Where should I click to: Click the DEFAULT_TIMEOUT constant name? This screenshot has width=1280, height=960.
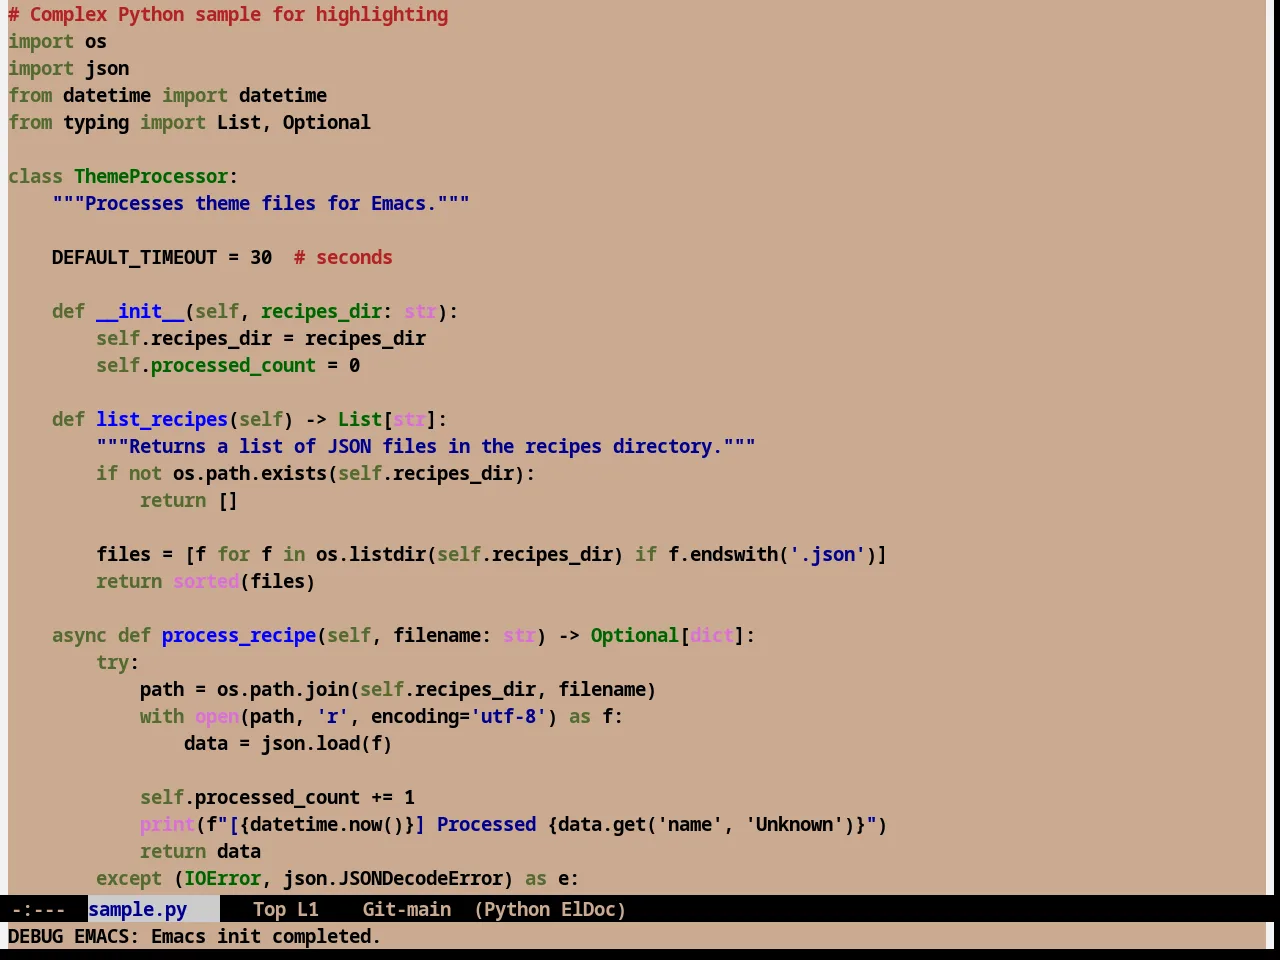click(x=134, y=257)
